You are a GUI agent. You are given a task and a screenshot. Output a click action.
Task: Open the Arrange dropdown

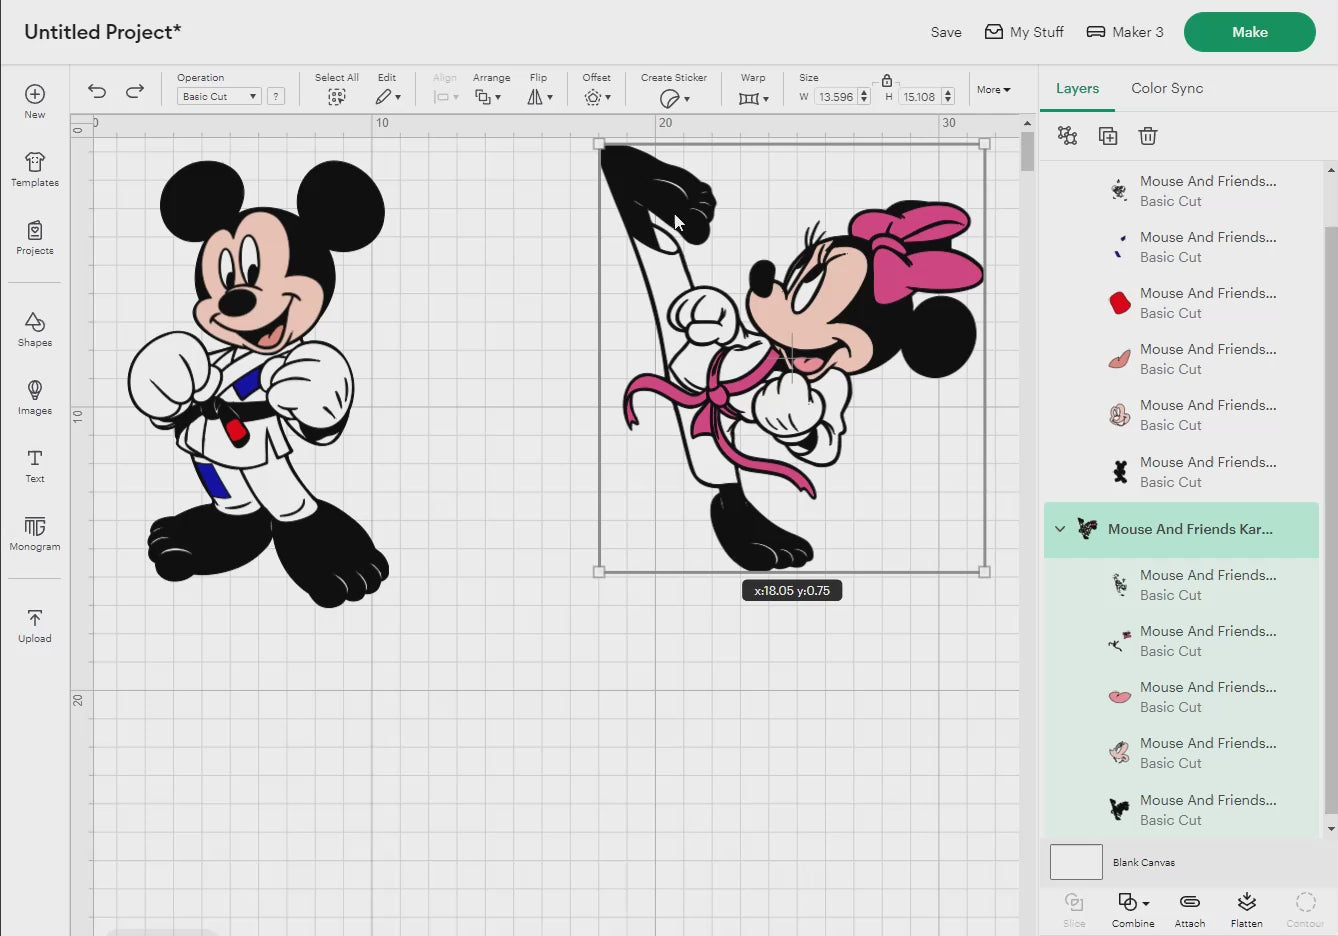pos(488,97)
